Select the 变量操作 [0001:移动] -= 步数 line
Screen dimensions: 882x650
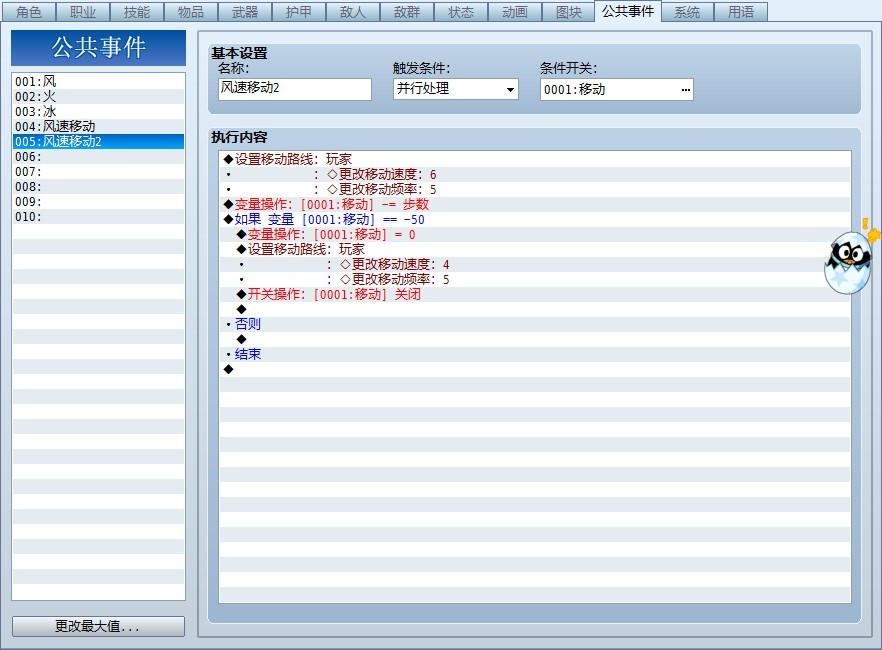(534, 204)
